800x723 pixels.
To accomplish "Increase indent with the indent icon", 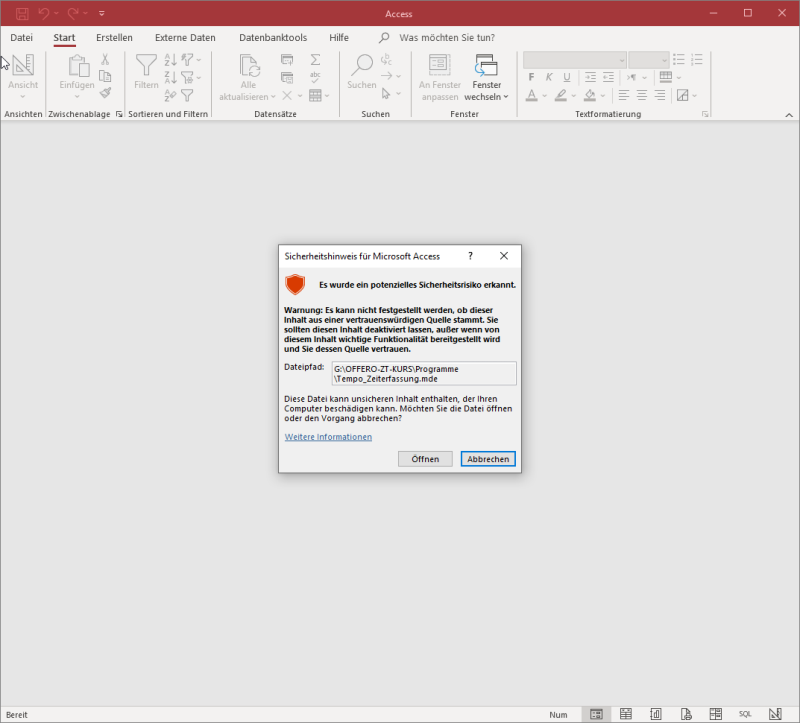I will (590, 77).
